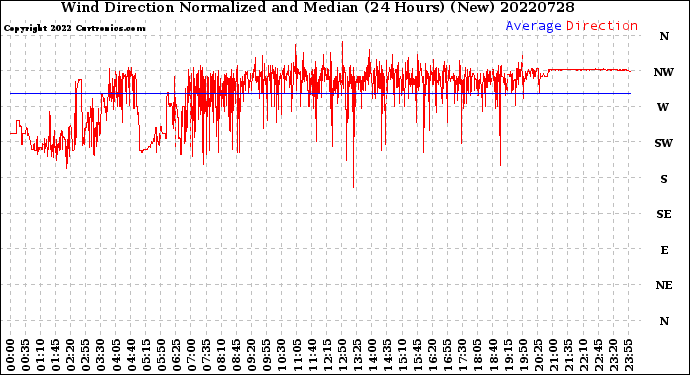This screenshot has width=690, height=375.
Task: Click the 01:45 time label
Action: (56, 355)
